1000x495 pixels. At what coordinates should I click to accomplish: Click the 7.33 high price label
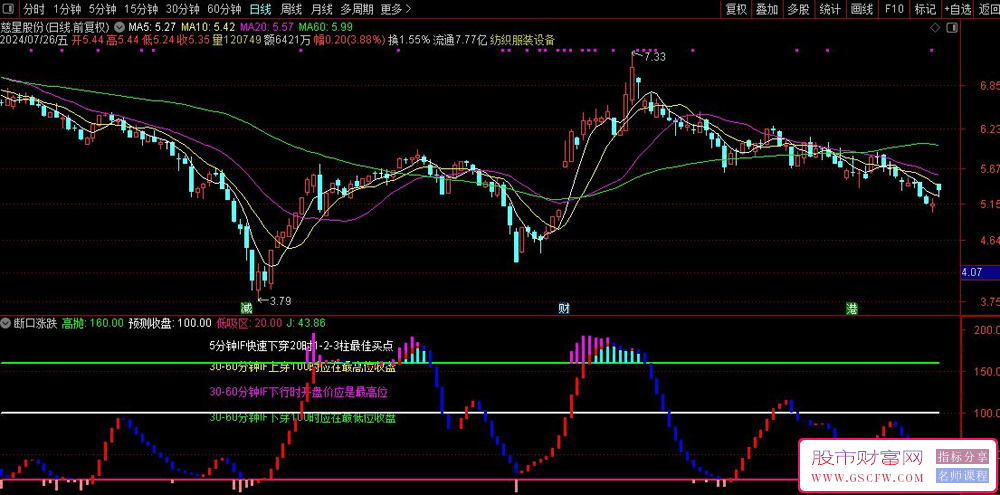pos(654,57)
